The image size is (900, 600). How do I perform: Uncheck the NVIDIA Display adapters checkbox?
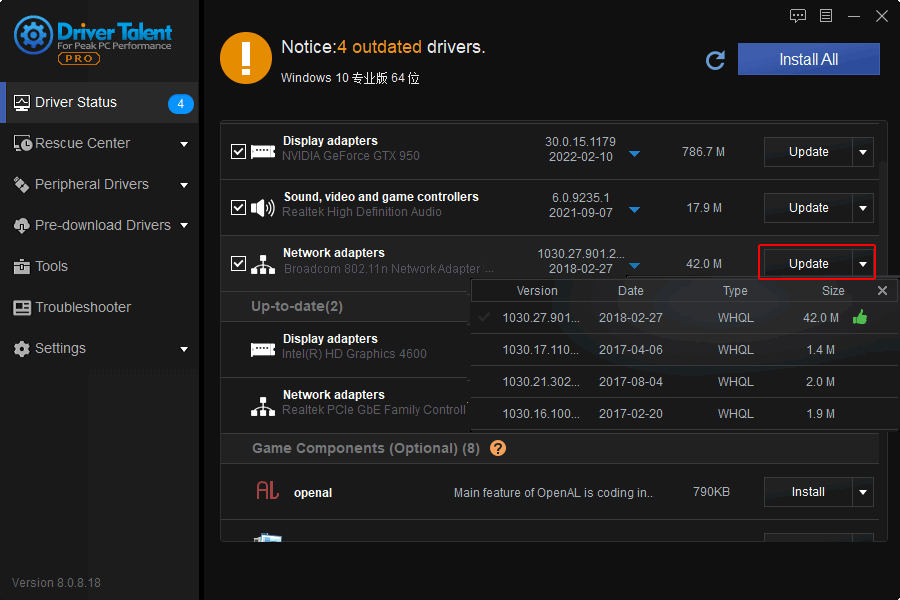[x=238, y=152]
